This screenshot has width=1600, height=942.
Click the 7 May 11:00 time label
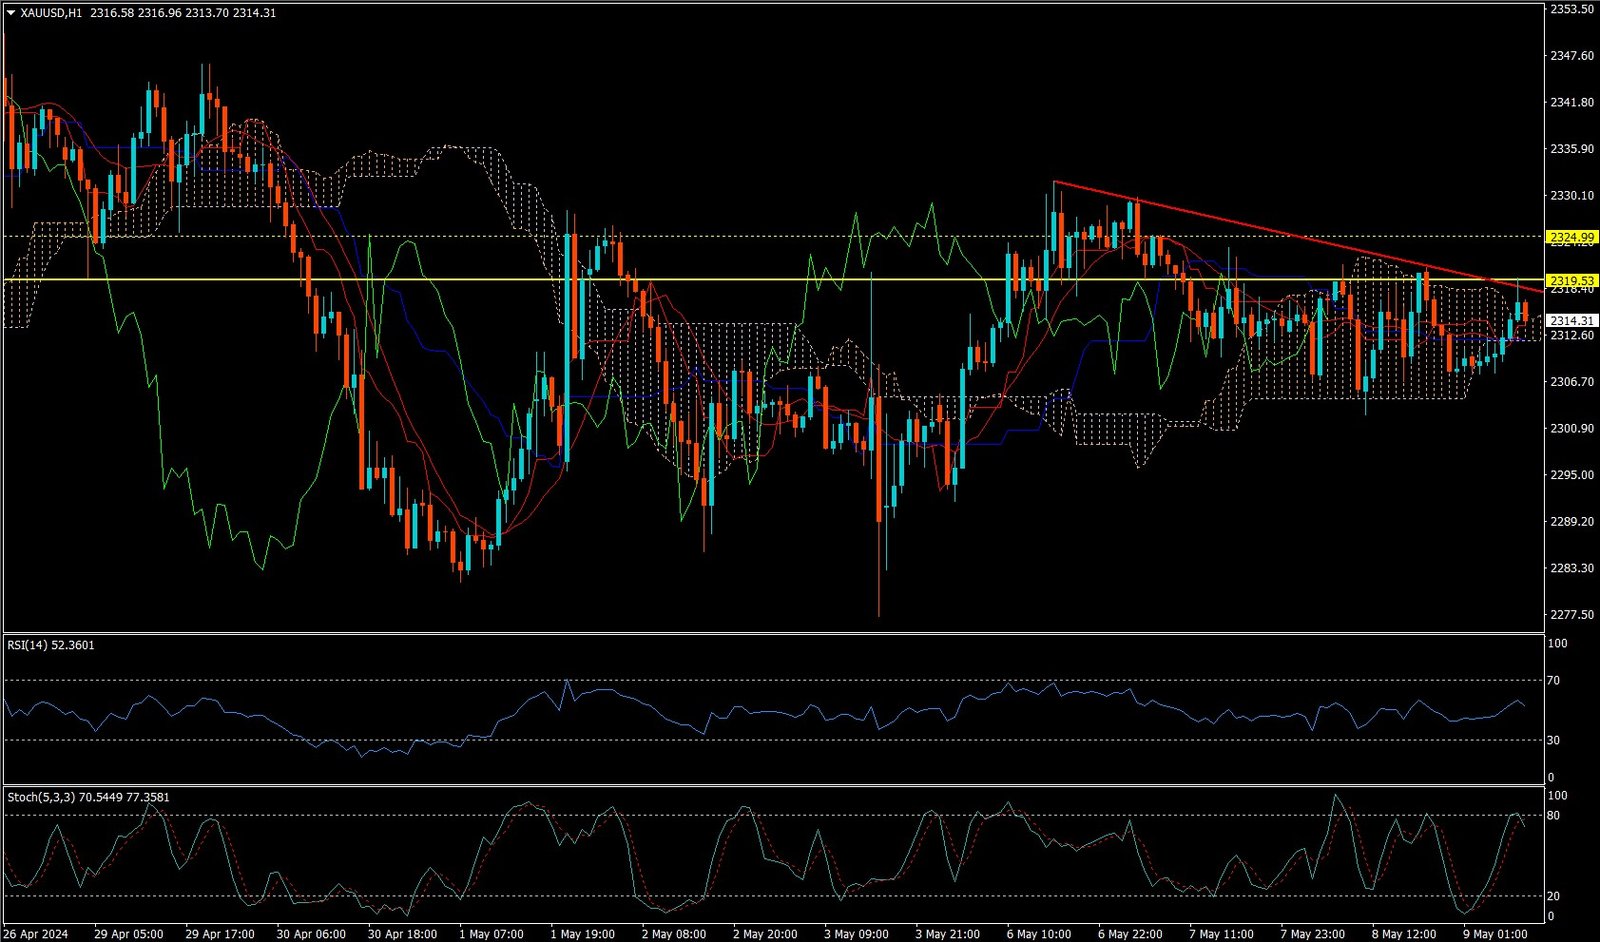pyautogui.click(x=1221, y=934)
